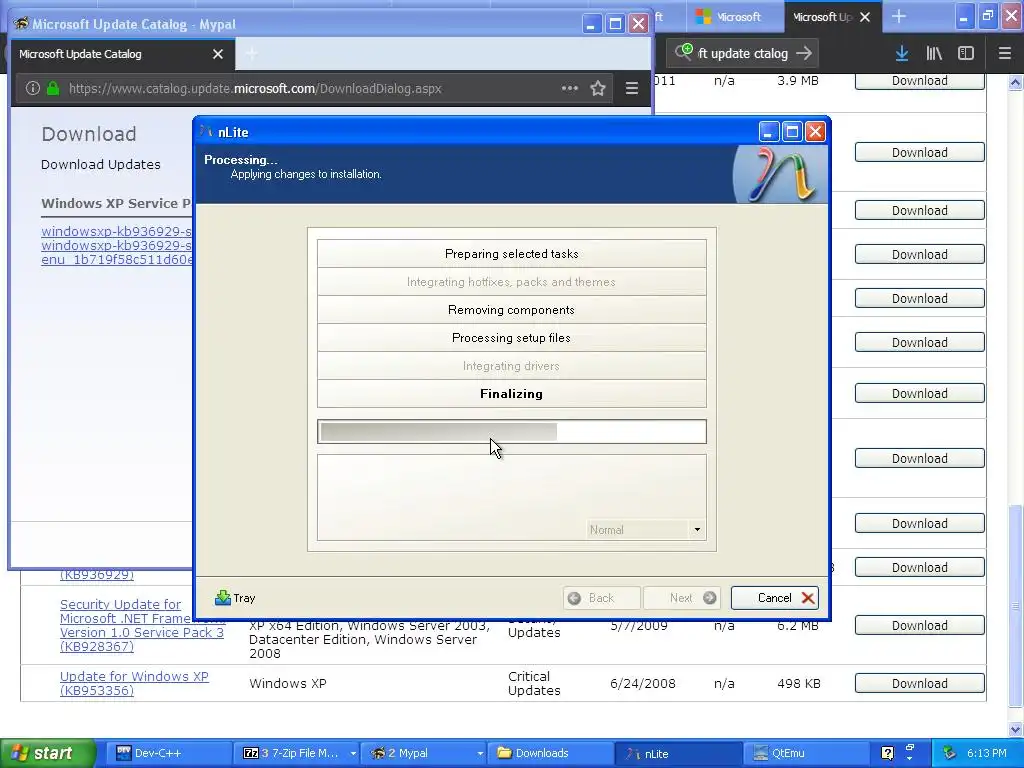This screenshot has height=768, width=1024.
Task: Switch to QtEmu in the taskbar
Action: coord(805,753)
